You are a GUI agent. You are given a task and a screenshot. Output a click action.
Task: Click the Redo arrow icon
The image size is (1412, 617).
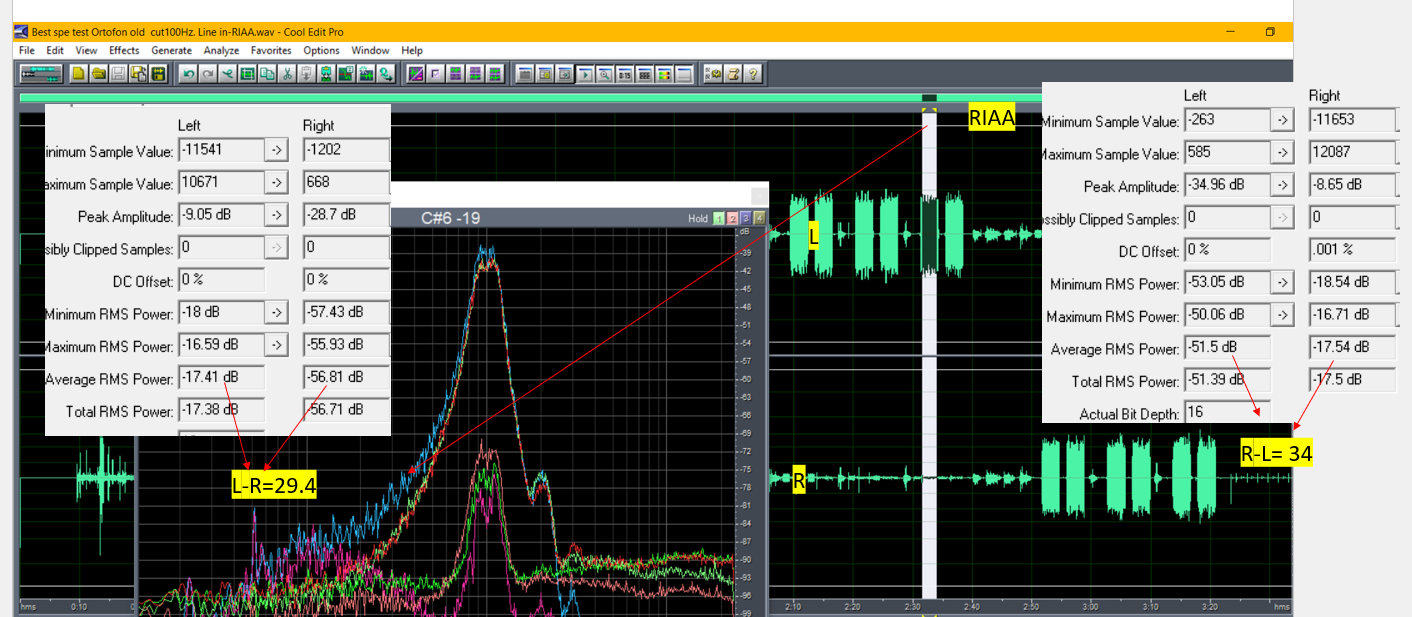pyautogui.click(x=207, y=73)
